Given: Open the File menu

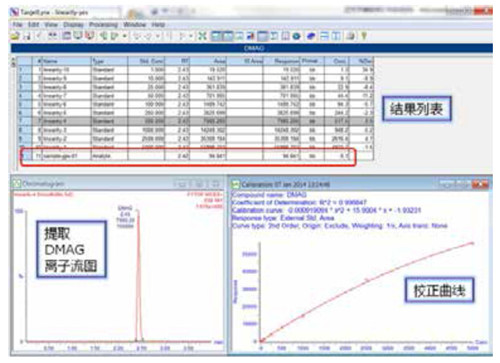Looking at the screenshot, I should (17, 25).
